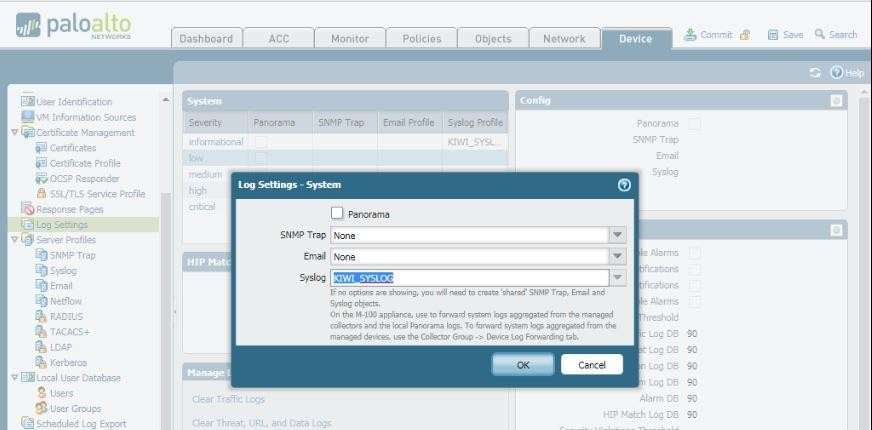This screenshot has width=872, height=430.
Task: Open the SNMP Trap dropdown
Action: (618, 236)
